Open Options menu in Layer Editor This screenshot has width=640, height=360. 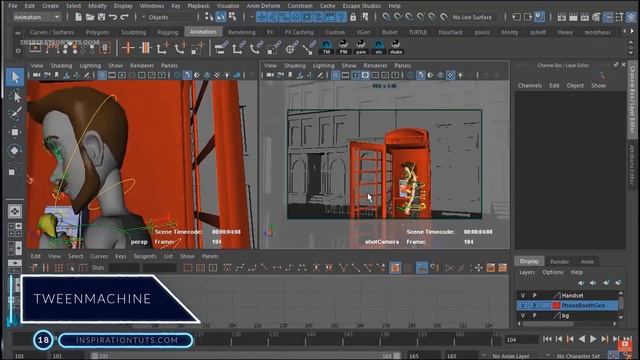pyautogui.click(x=553, y=272)
